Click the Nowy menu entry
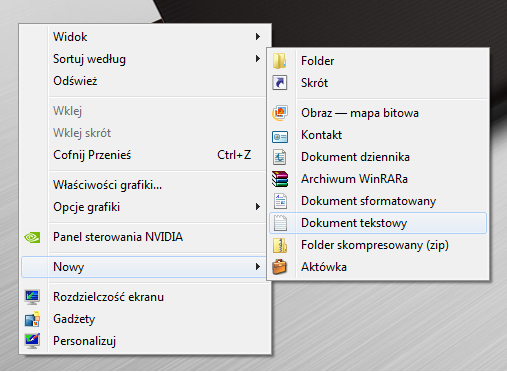507x372 pixels. (x=145, y=267)
